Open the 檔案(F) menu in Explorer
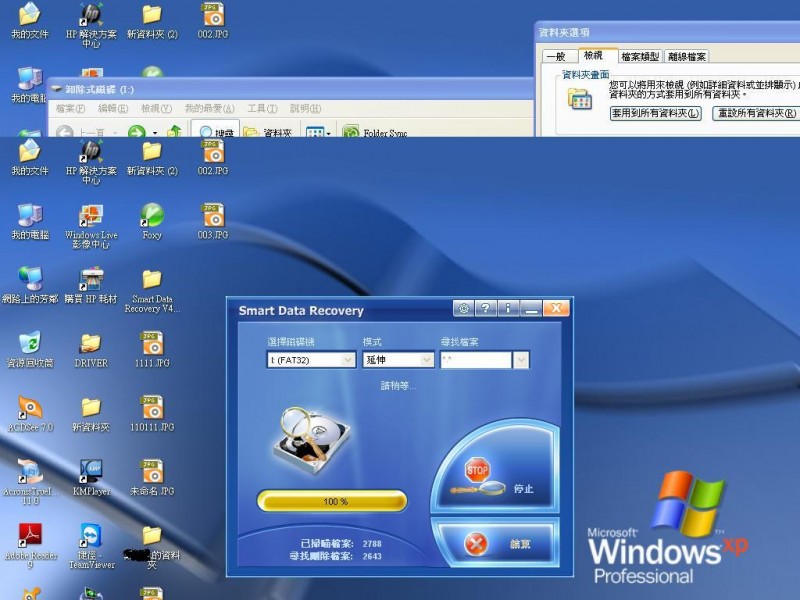Image resolution: width=800 pixels, height=600 pixels. (70, 108)
